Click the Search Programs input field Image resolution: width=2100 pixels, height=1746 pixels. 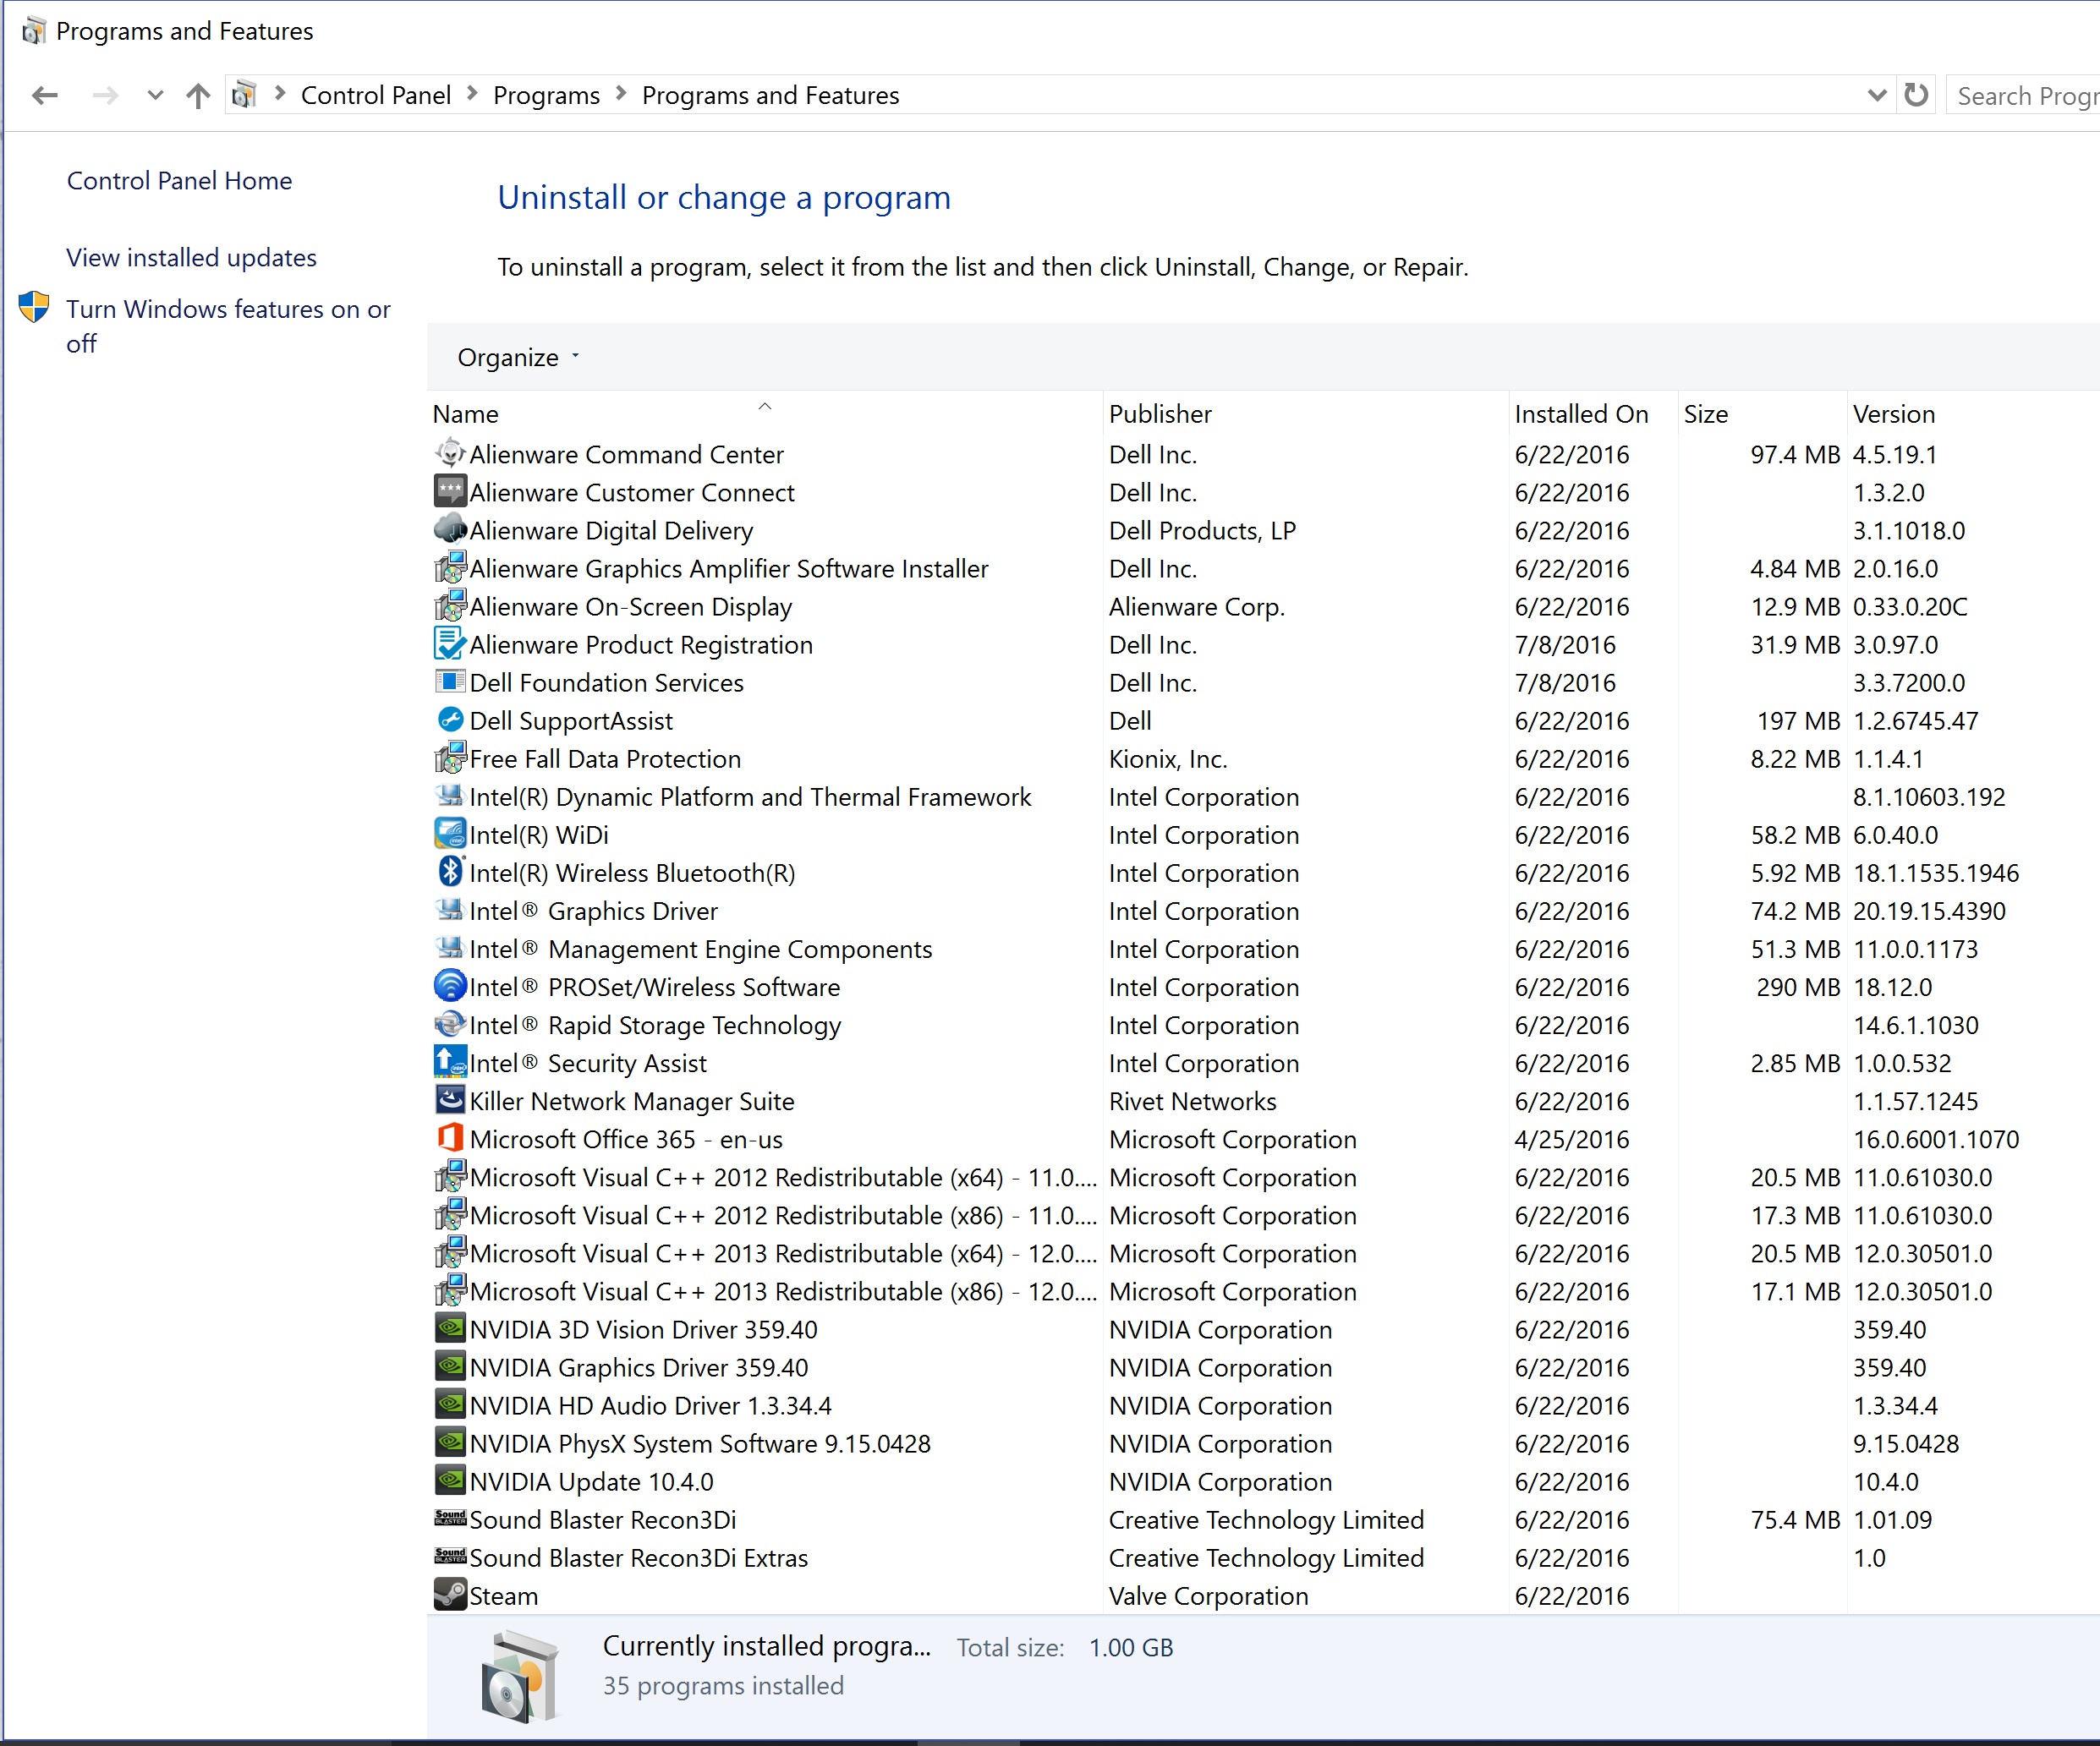[2025, 96]
